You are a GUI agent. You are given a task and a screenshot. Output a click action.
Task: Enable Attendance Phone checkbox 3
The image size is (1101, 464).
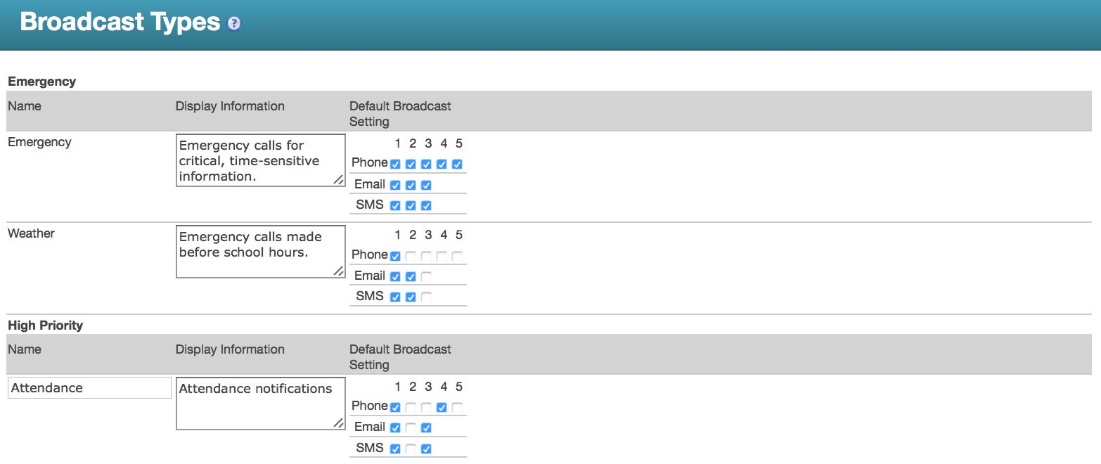click(x=426, y=407)
